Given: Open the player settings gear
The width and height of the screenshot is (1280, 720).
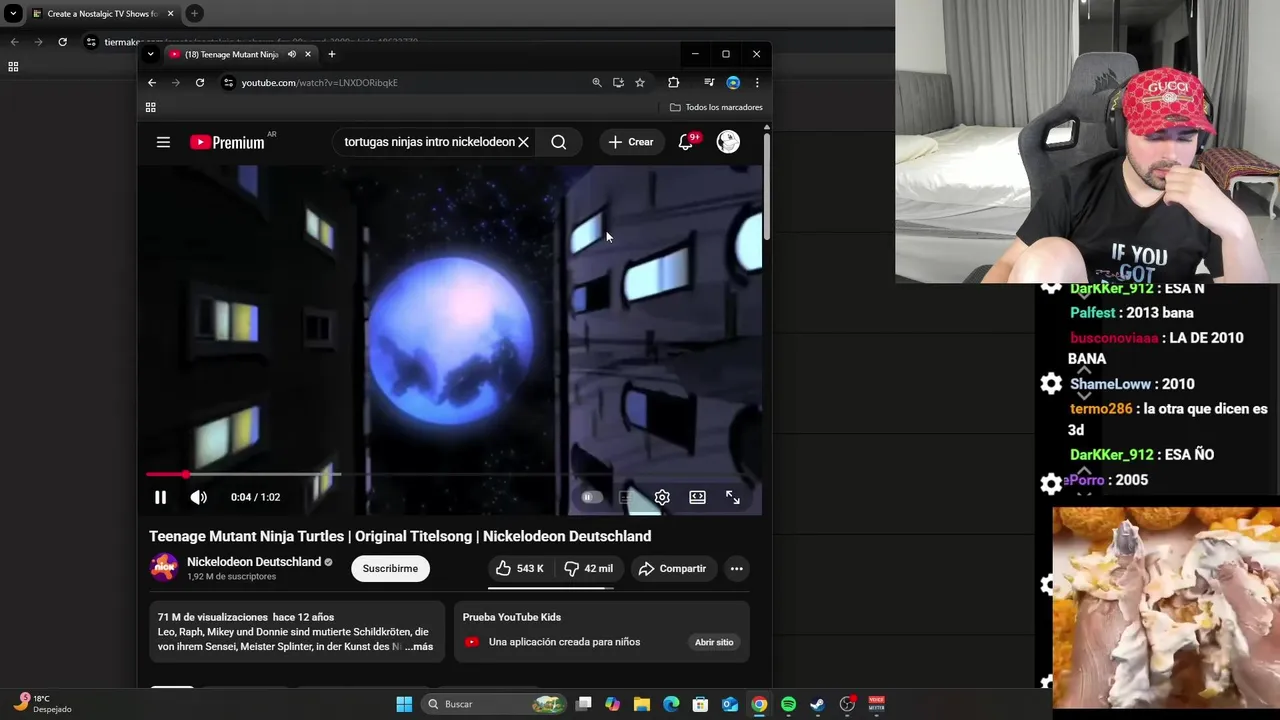Looking at the screenshot, I should coord(662,497).
